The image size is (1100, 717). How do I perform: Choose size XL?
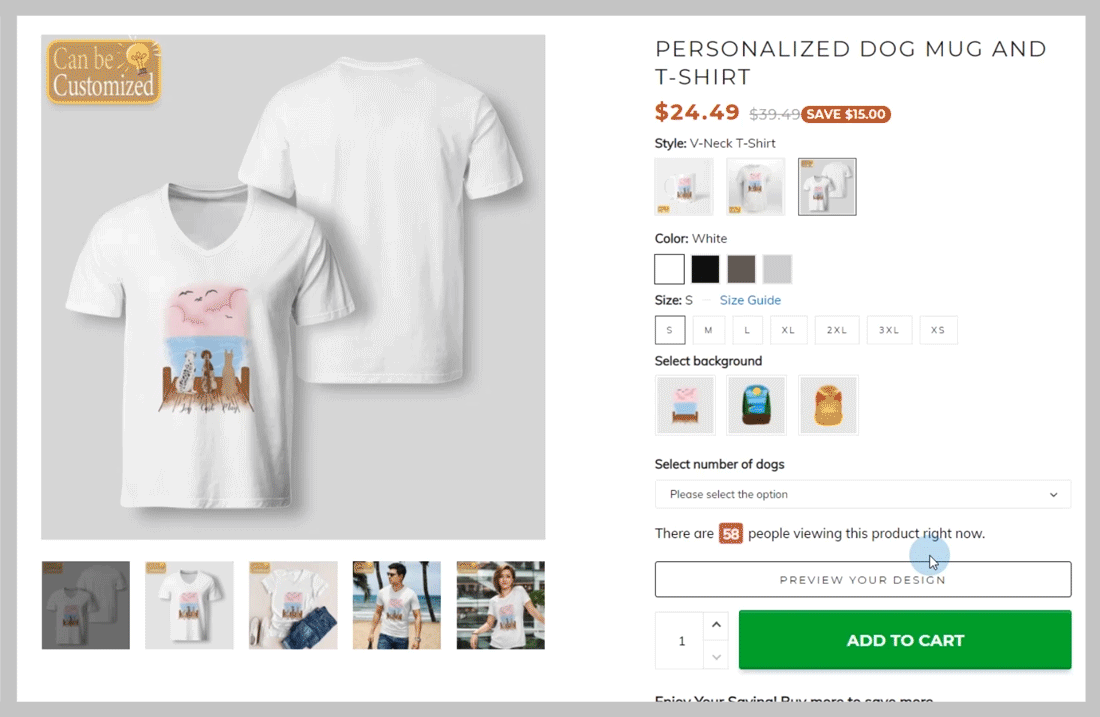coord(788,330)
